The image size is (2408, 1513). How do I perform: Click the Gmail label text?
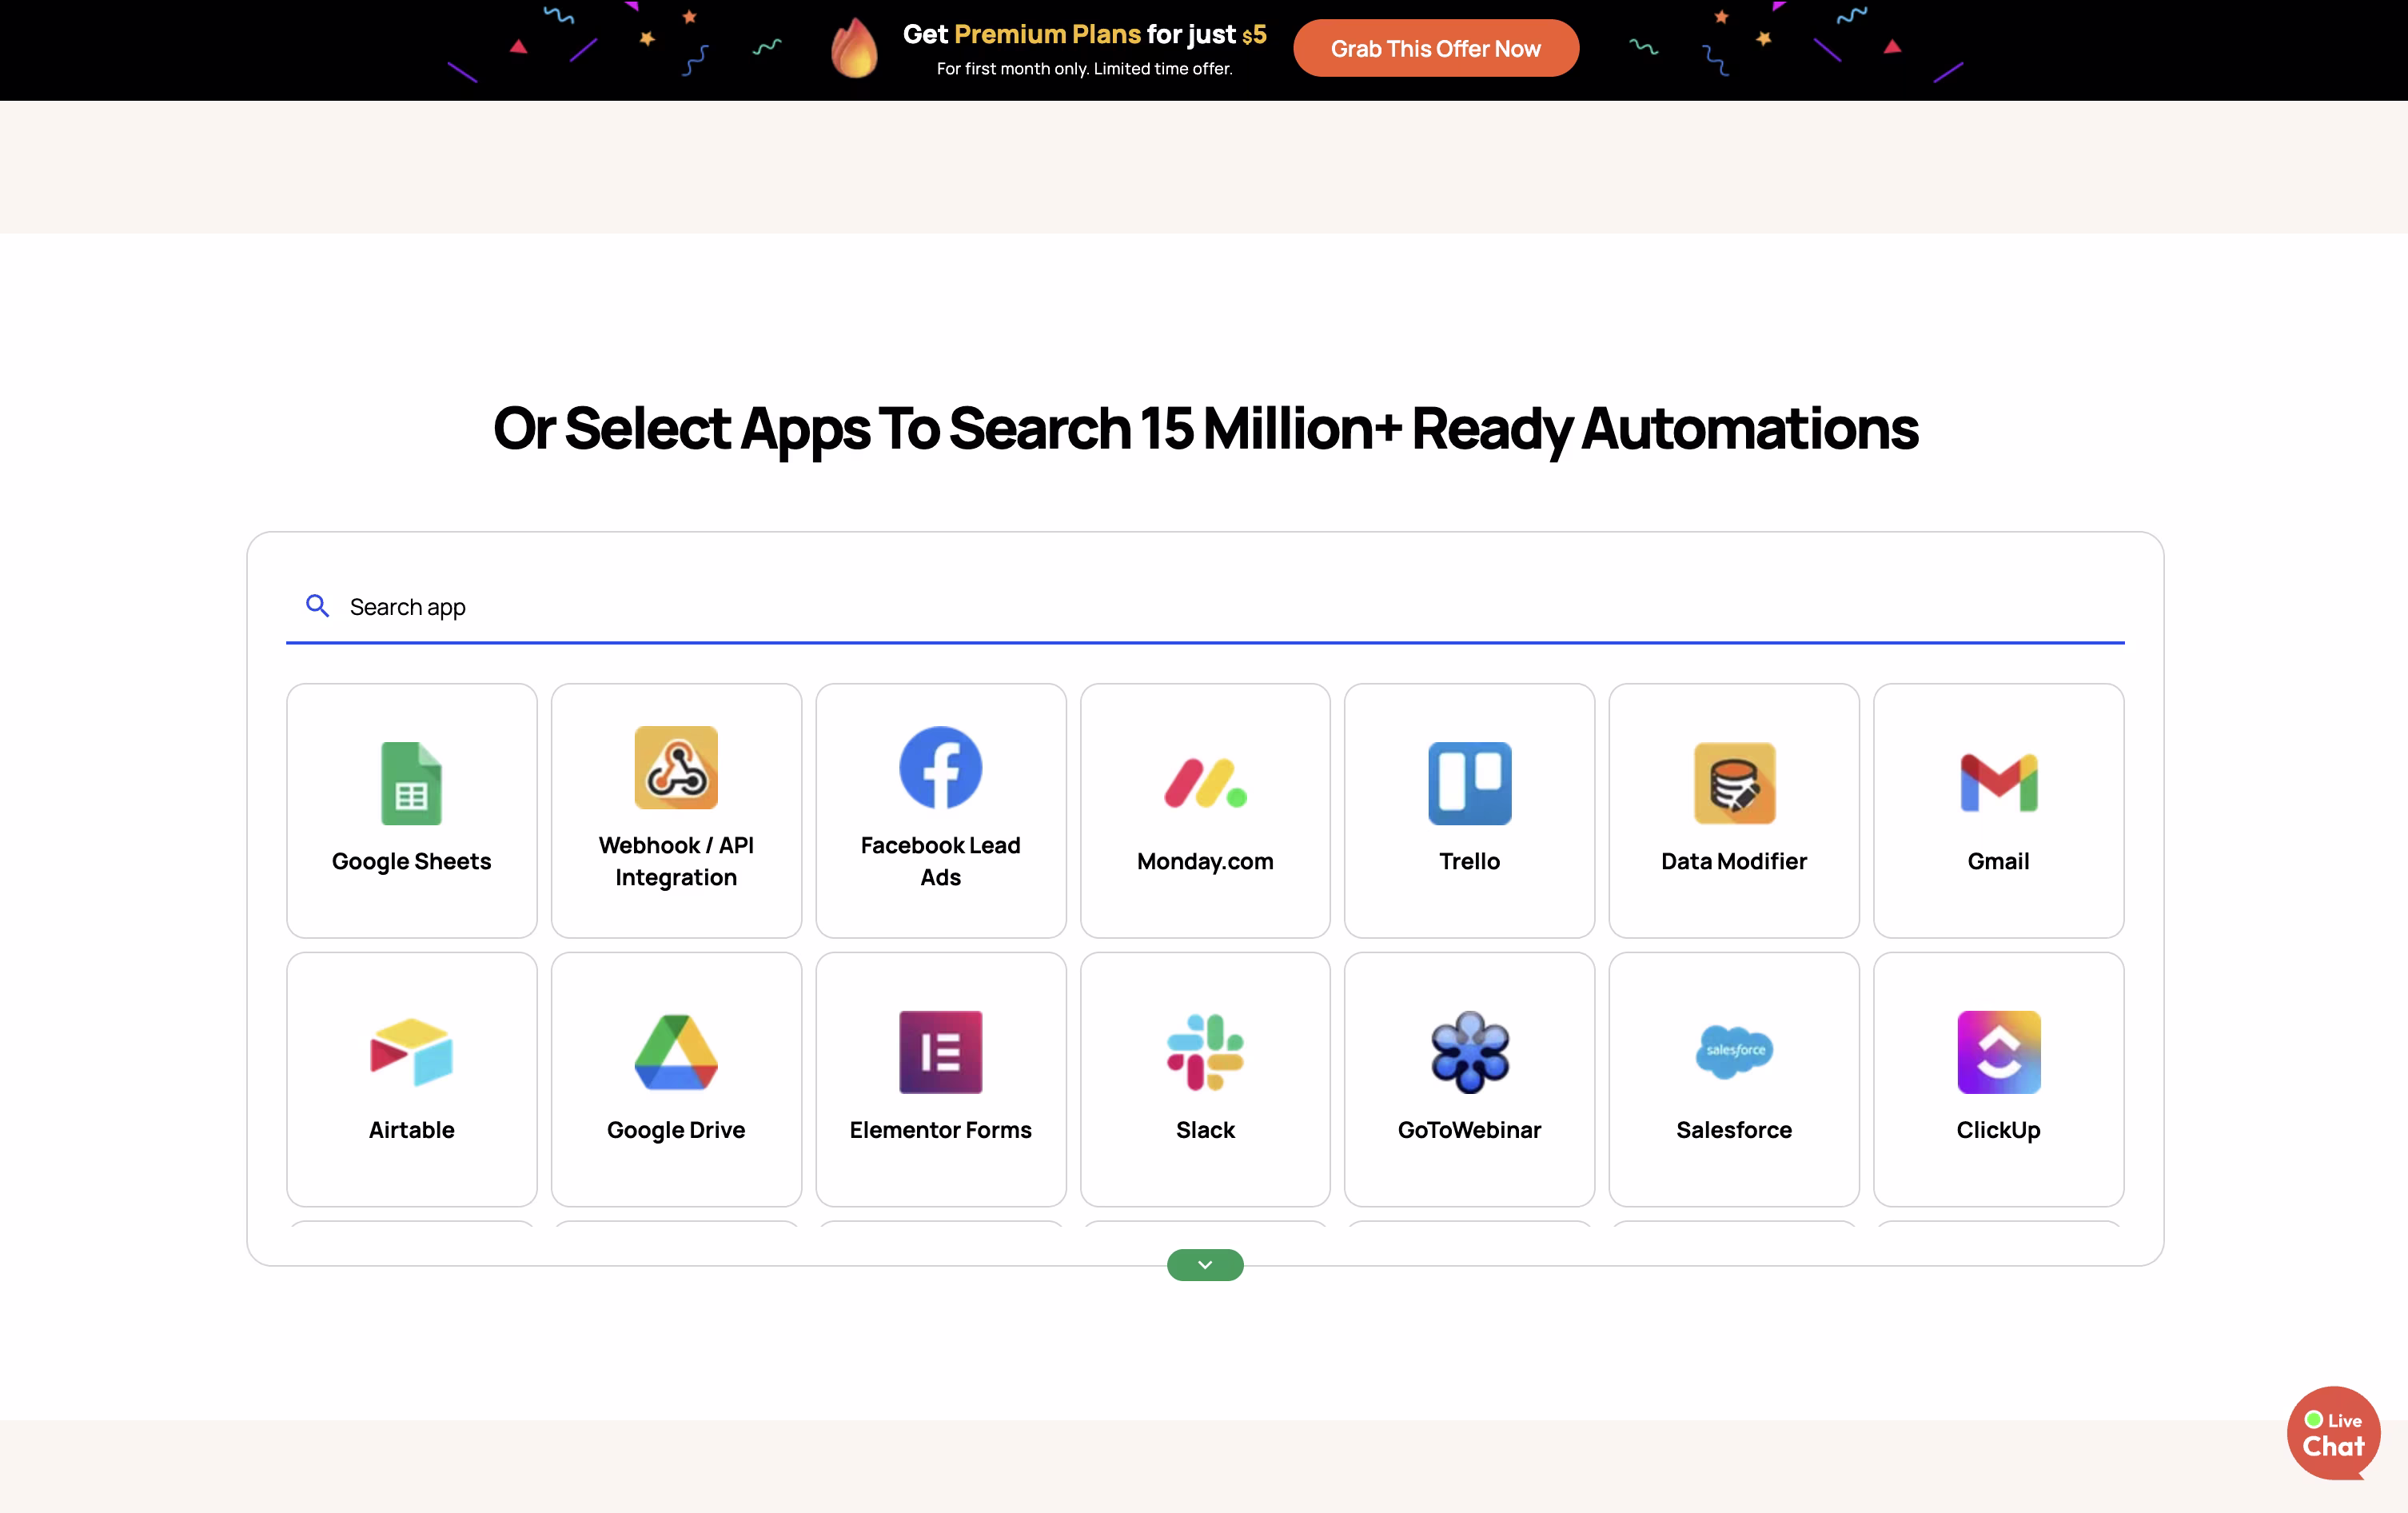(x=1998, y=861)
